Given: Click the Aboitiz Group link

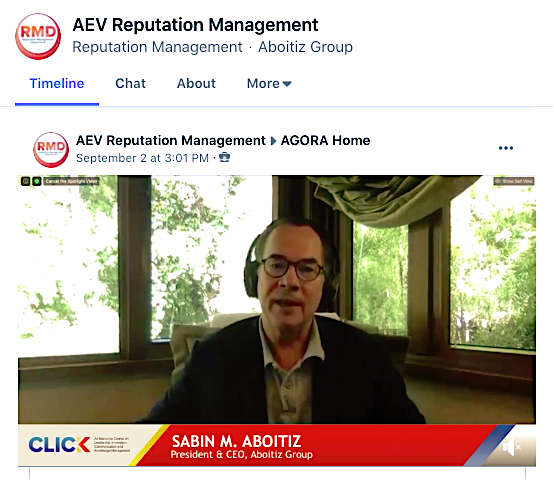Looking at the screenshot, I should click(305, 47).
